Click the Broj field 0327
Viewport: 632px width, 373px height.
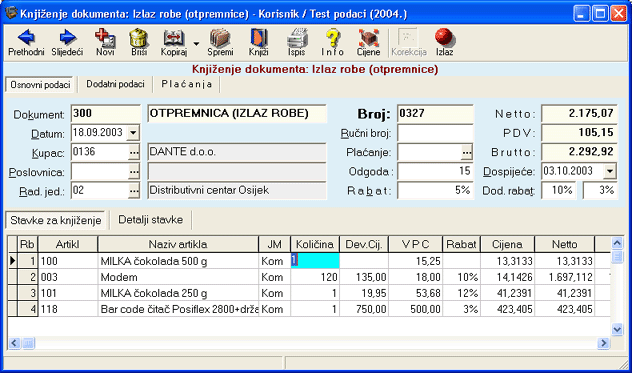tap(435, 113)
